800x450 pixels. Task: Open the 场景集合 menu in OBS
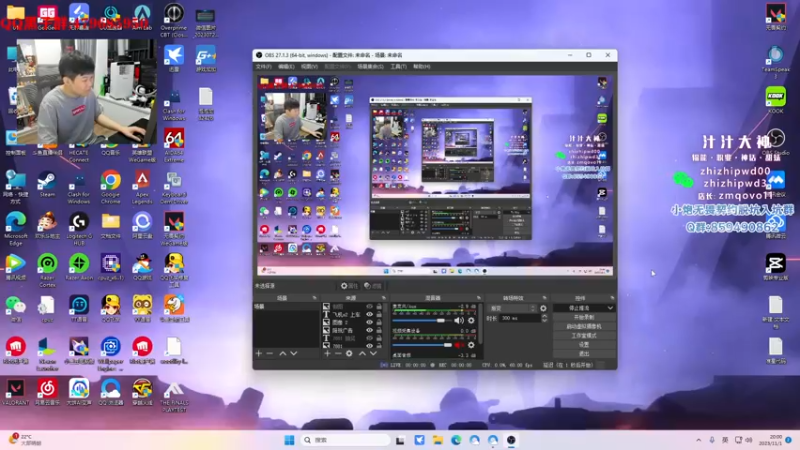click(x=370, y=67)
